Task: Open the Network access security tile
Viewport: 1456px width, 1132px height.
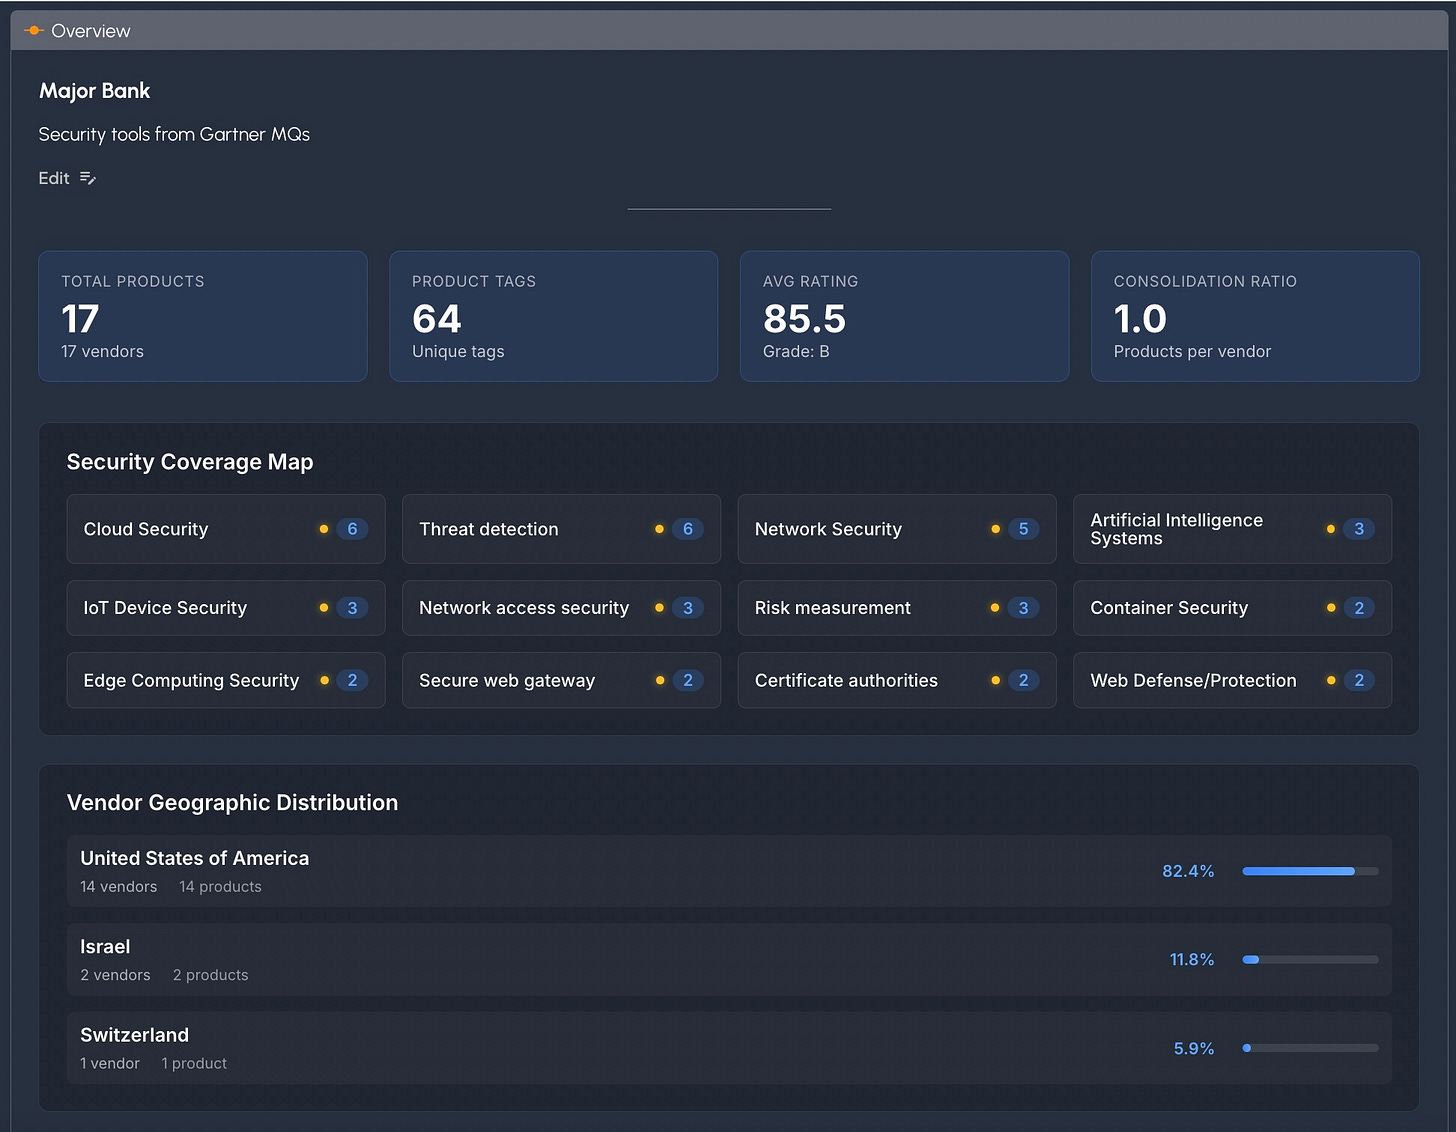Action: coord(560,608)
